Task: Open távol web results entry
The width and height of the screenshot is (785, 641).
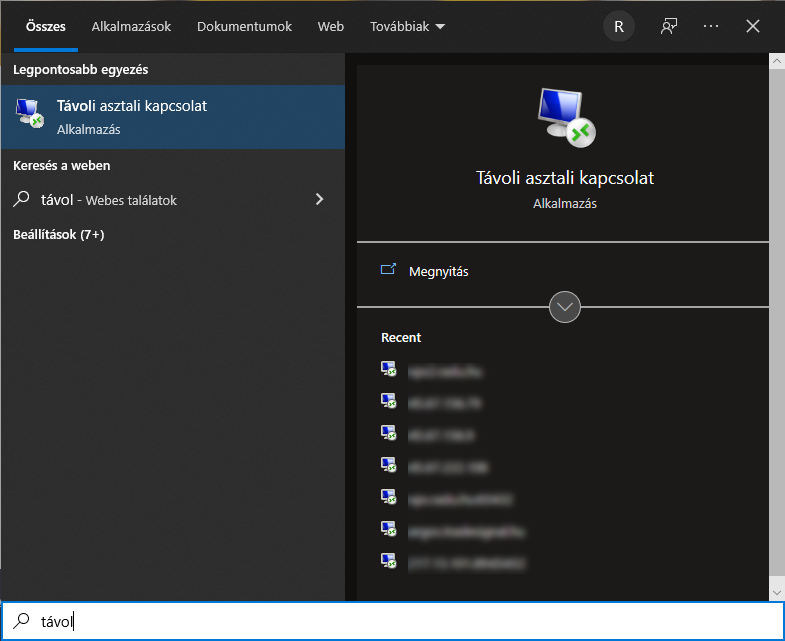Action: click(x=173, y=200)
